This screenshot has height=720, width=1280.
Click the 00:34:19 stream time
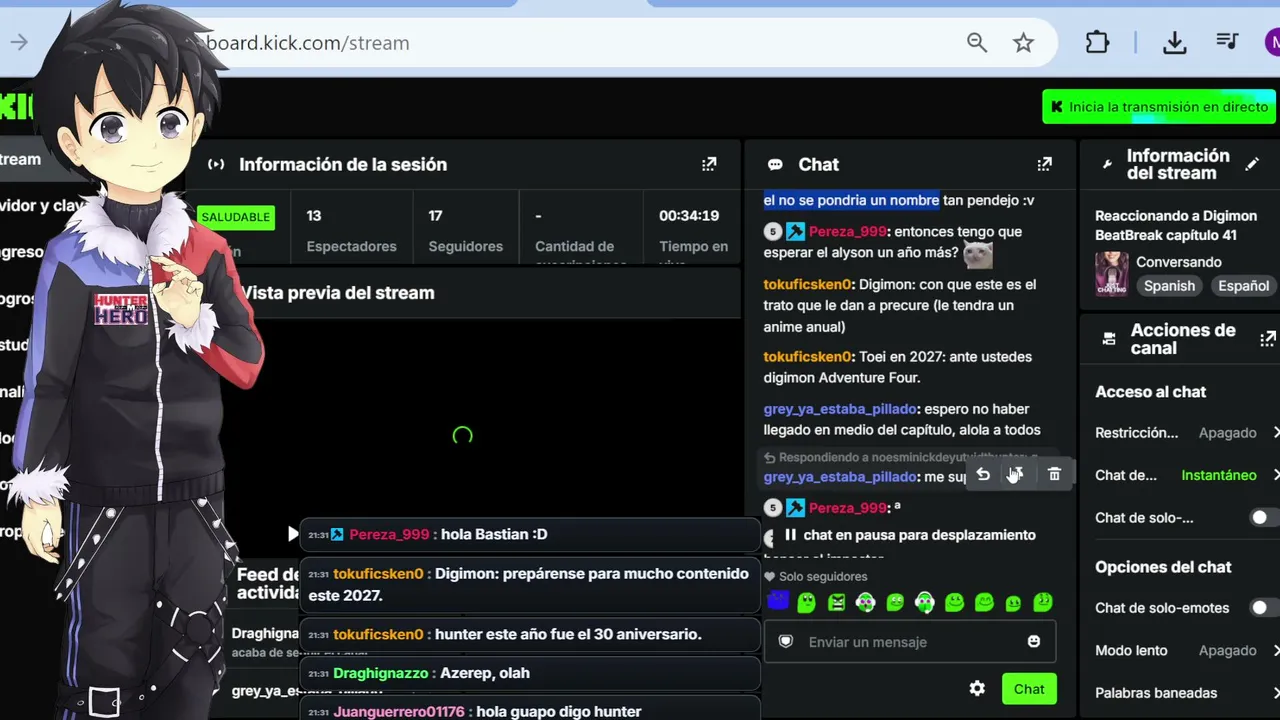coord(689,215)
